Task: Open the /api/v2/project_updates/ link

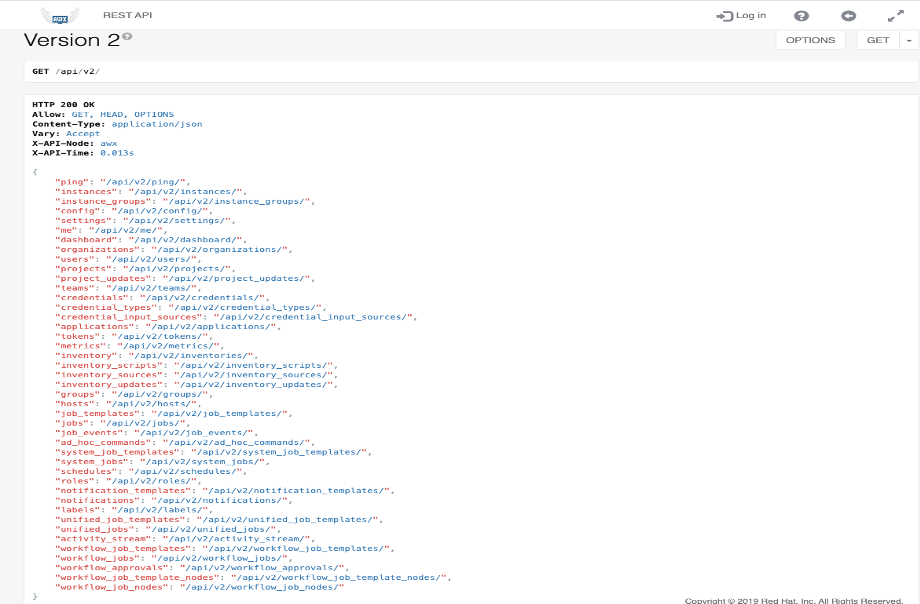Action: coord(236,278)
